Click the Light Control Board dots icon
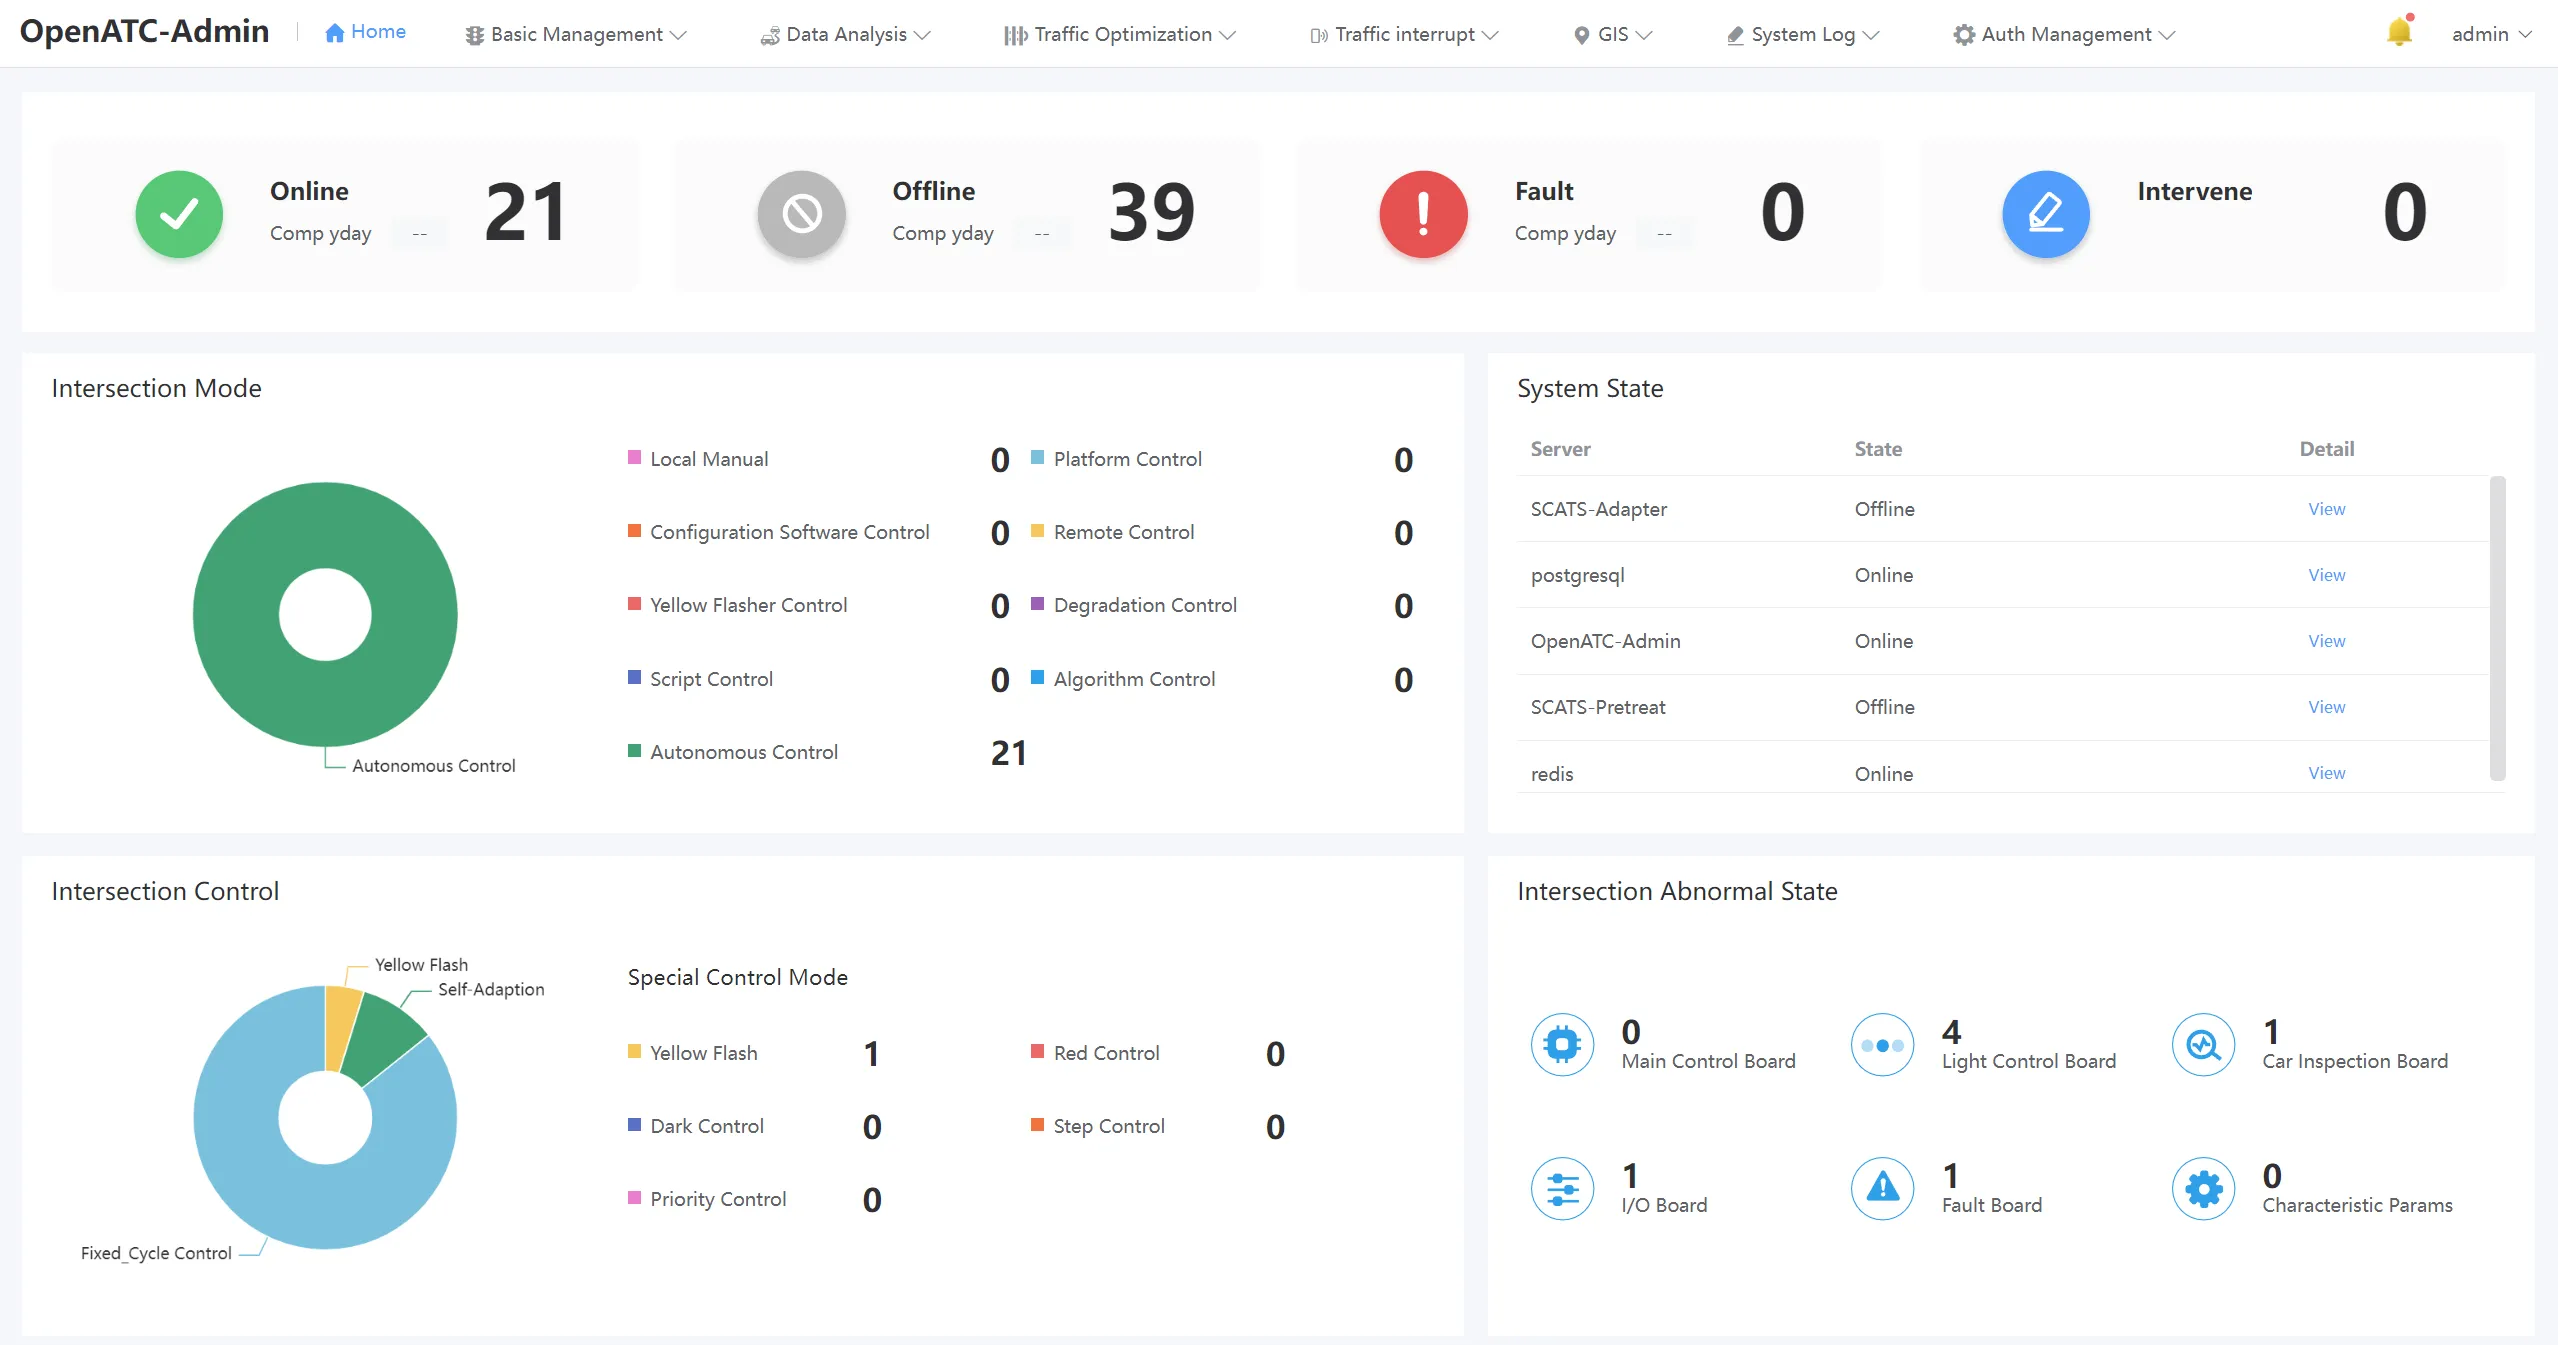The height and width of the screenshot is (1345, 2558). coord(1882,1045)
